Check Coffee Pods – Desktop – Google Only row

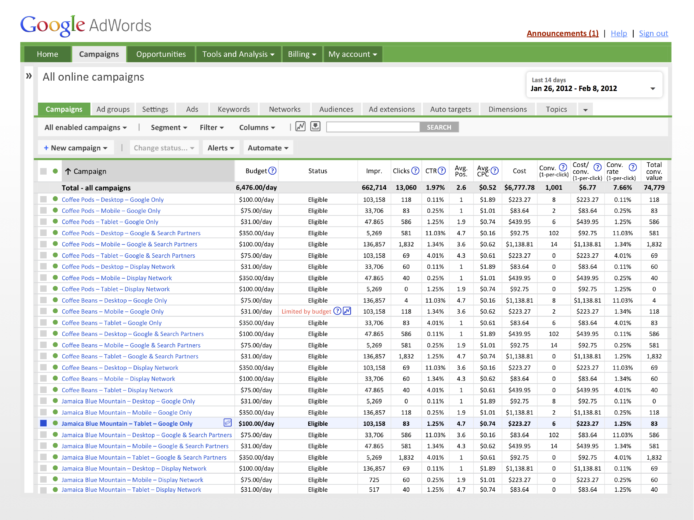coord(43,199)
